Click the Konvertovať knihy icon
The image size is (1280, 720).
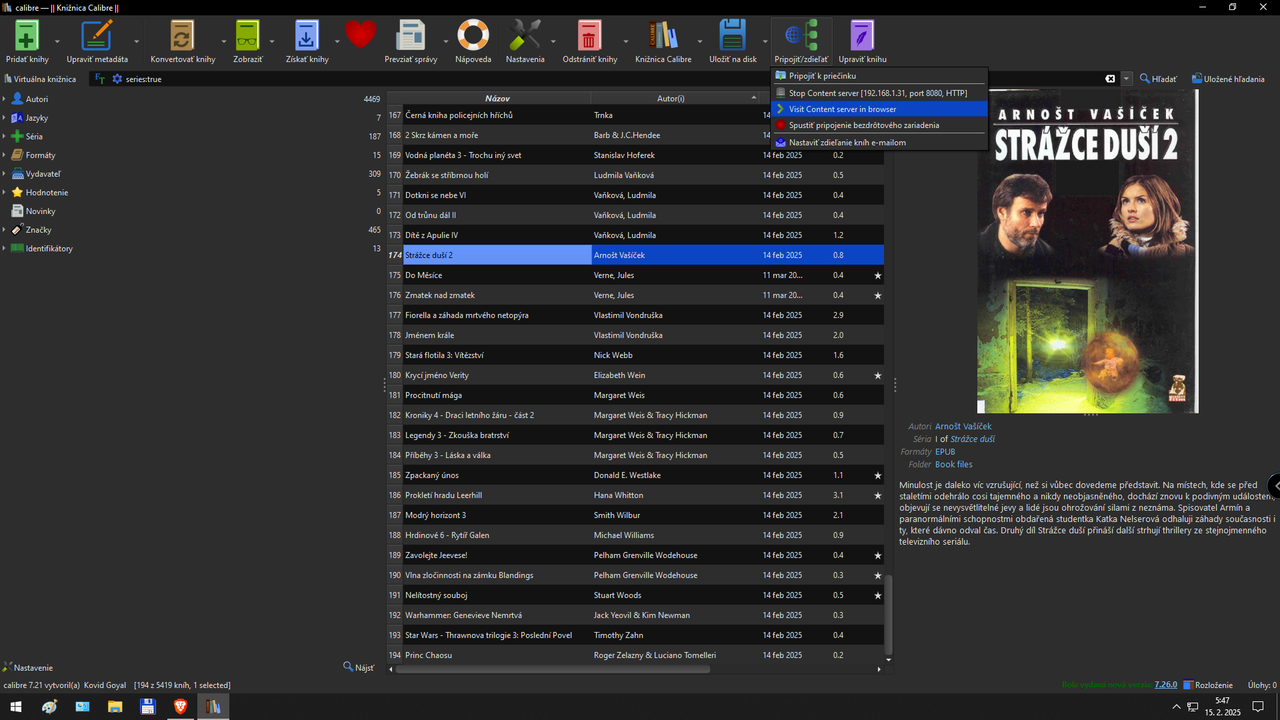tap(182, 36)
